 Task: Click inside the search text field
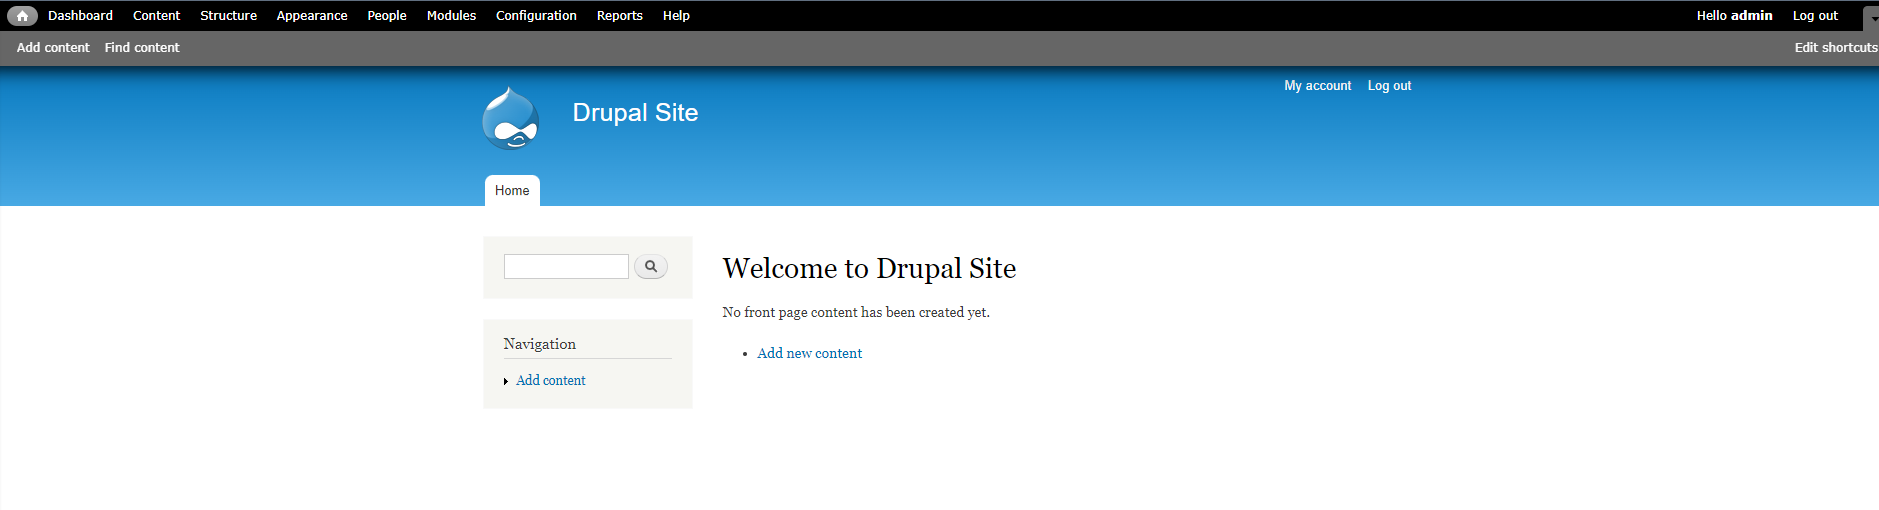pyautogui.click(x=566, y=266)
